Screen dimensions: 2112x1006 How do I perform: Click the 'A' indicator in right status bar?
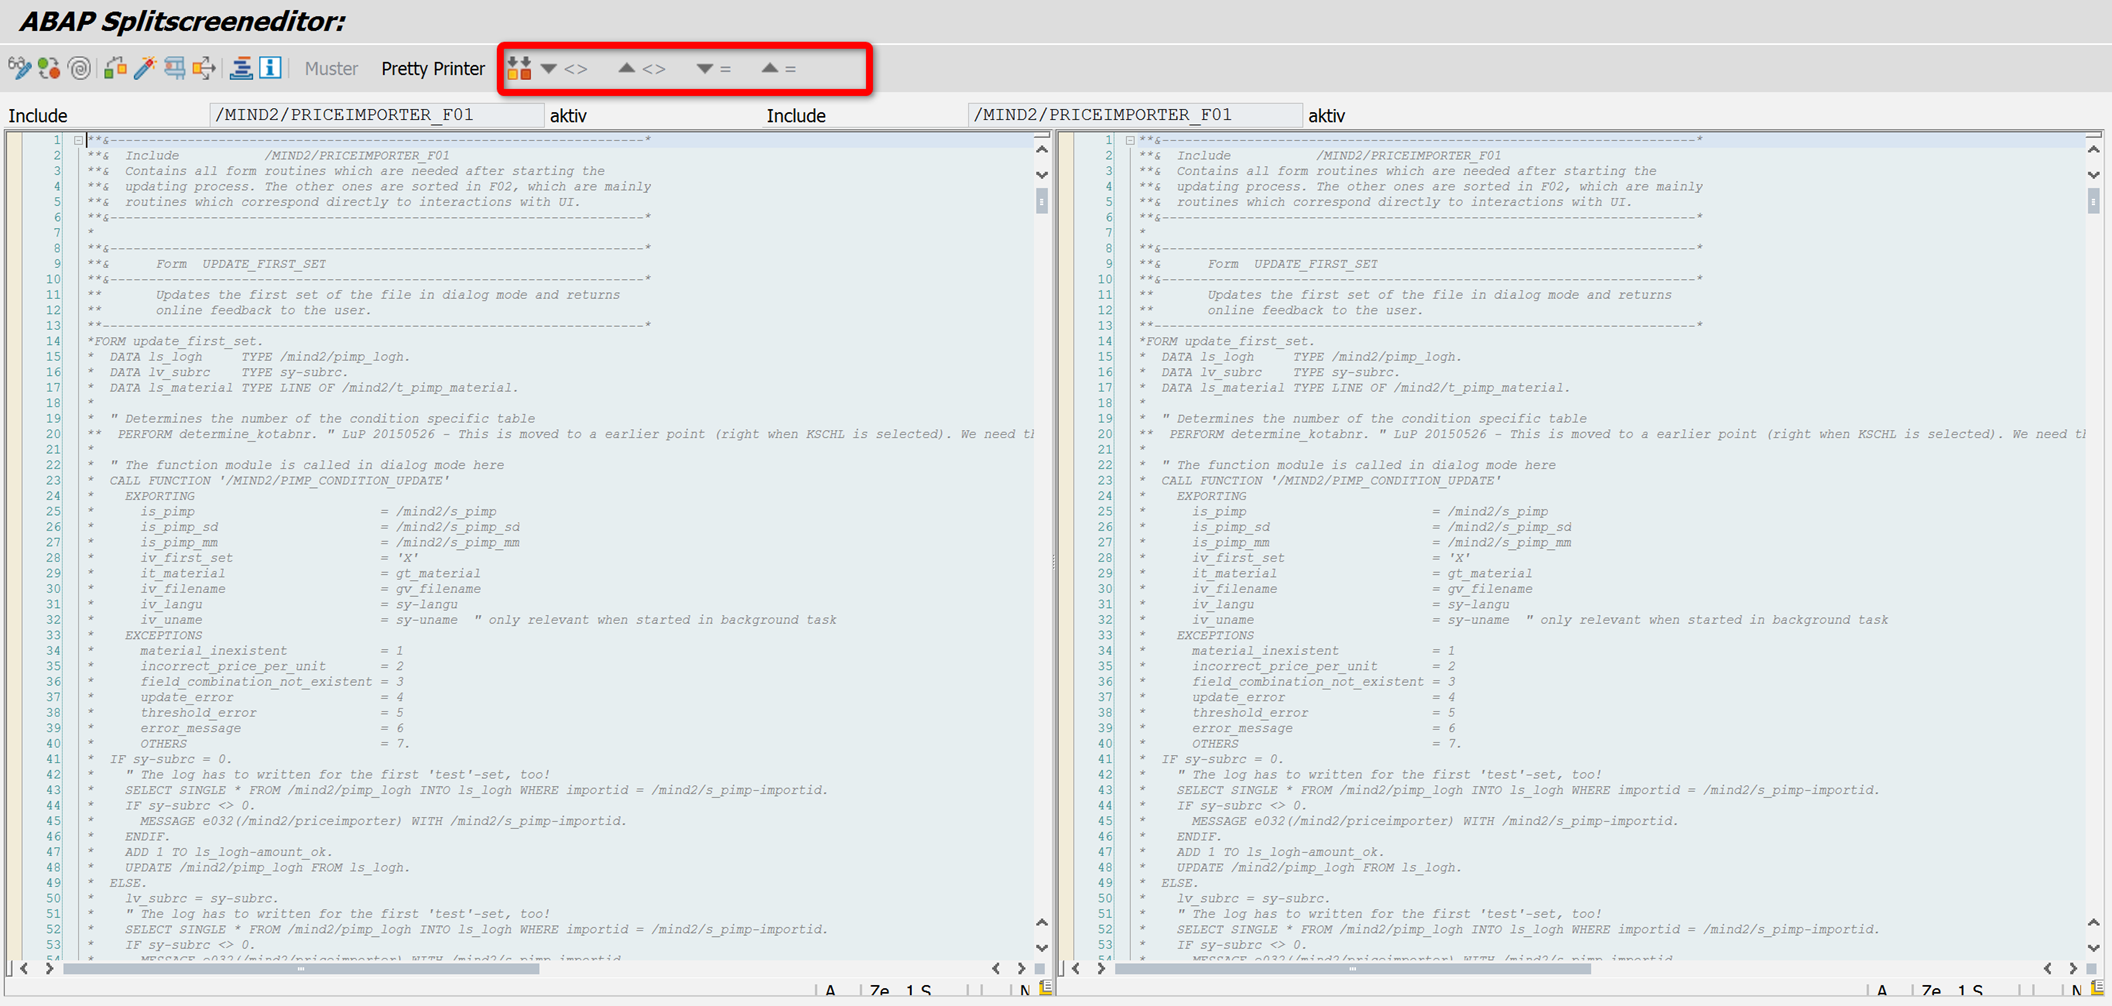tap(1882, 990)
